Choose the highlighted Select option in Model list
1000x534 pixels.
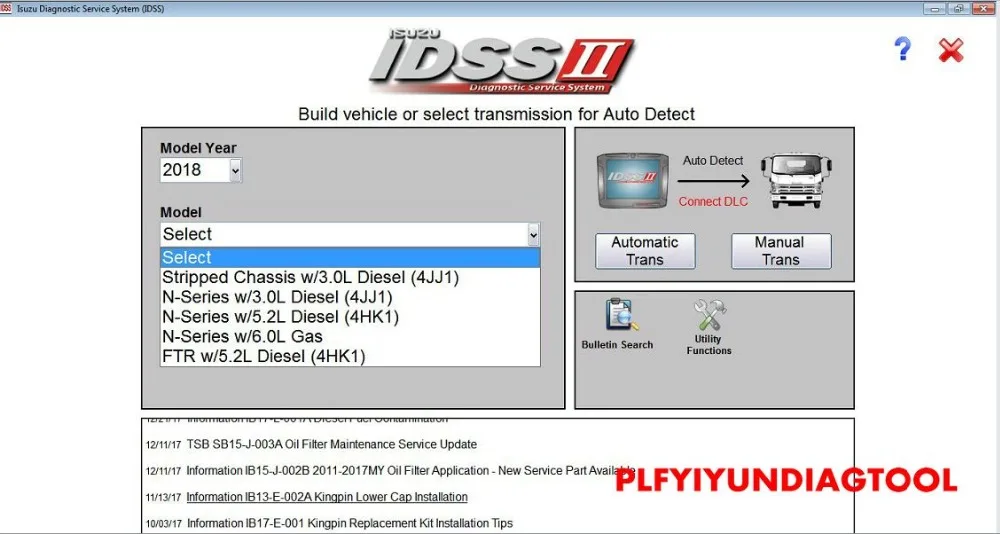(x=350, y=257)
